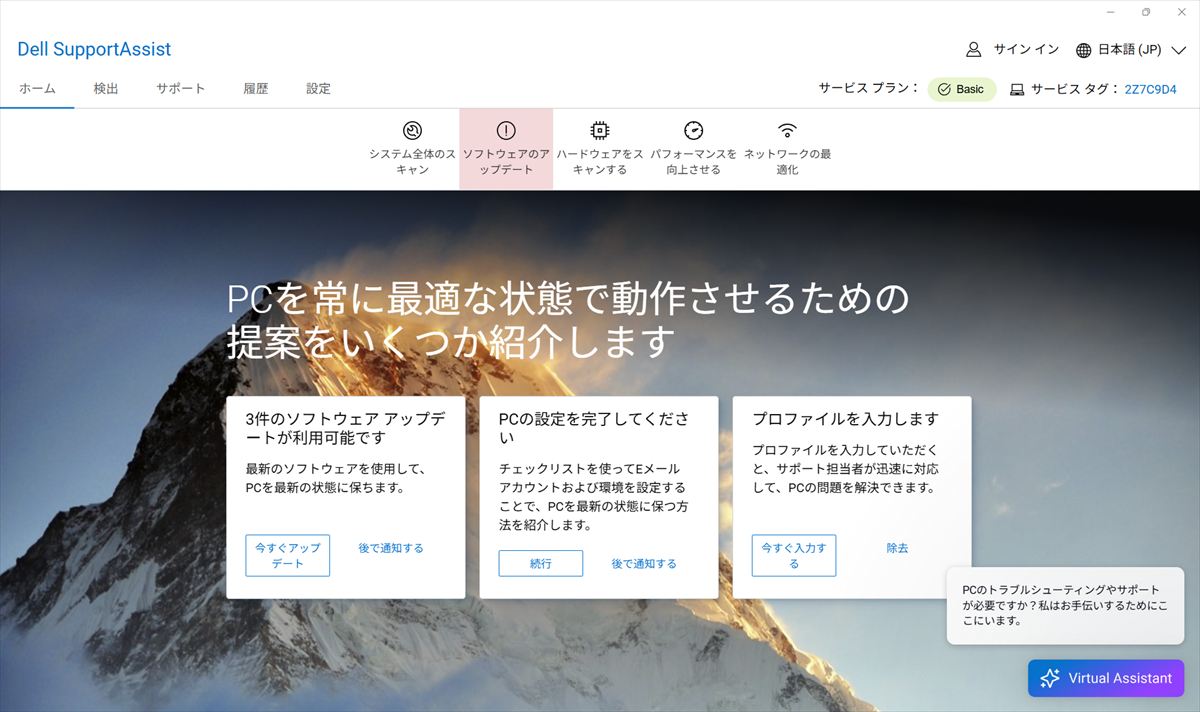This screenshot has height=712, width=1200.
Task: Expand the 日本語 (JP) language dropdown
Action: pos(1178,50)
